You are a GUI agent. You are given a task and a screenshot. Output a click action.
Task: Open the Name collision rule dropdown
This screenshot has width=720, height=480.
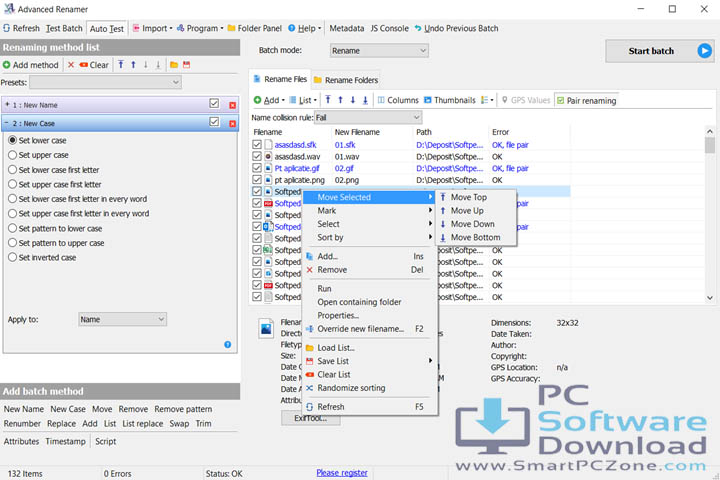pos(368,118)
